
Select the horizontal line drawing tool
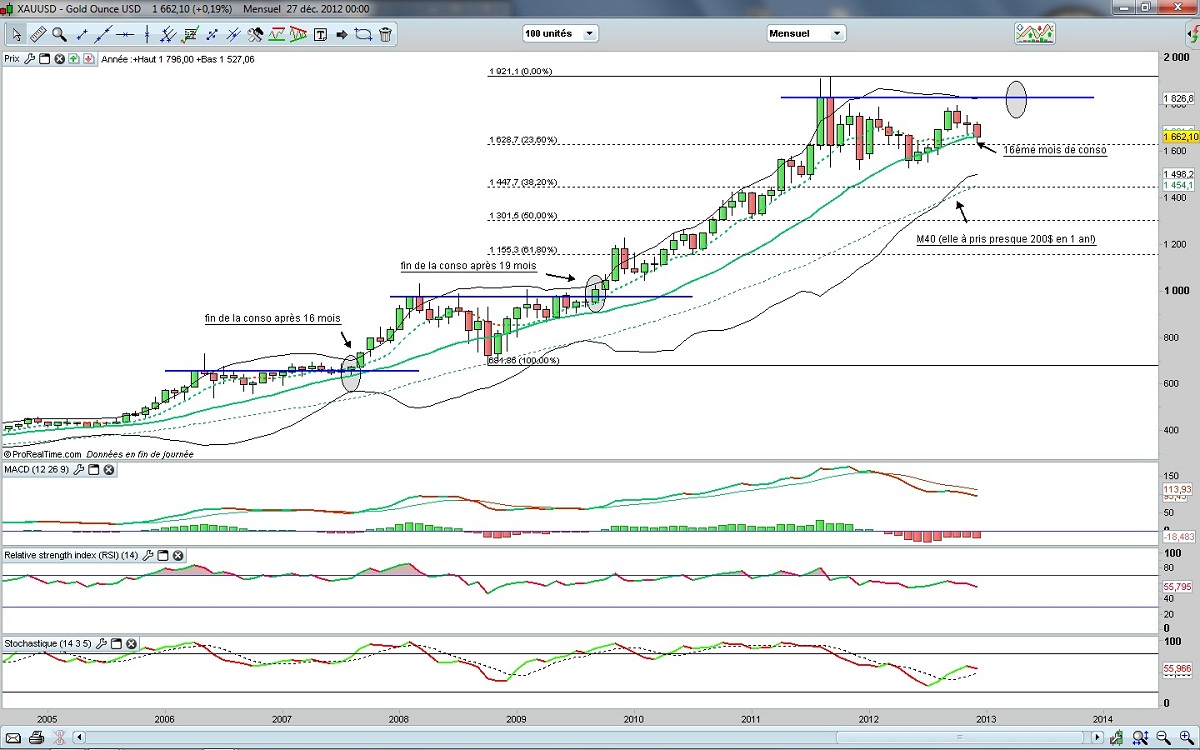(125, 34)
